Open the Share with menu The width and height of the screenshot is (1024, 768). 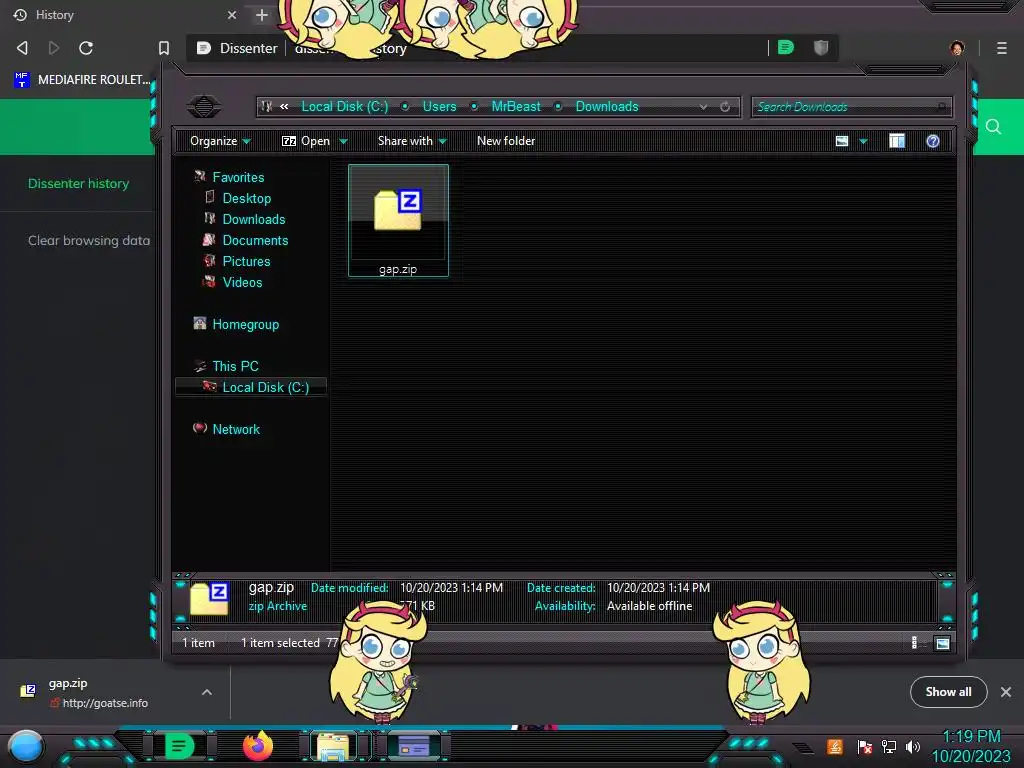[x=412, y=141]
